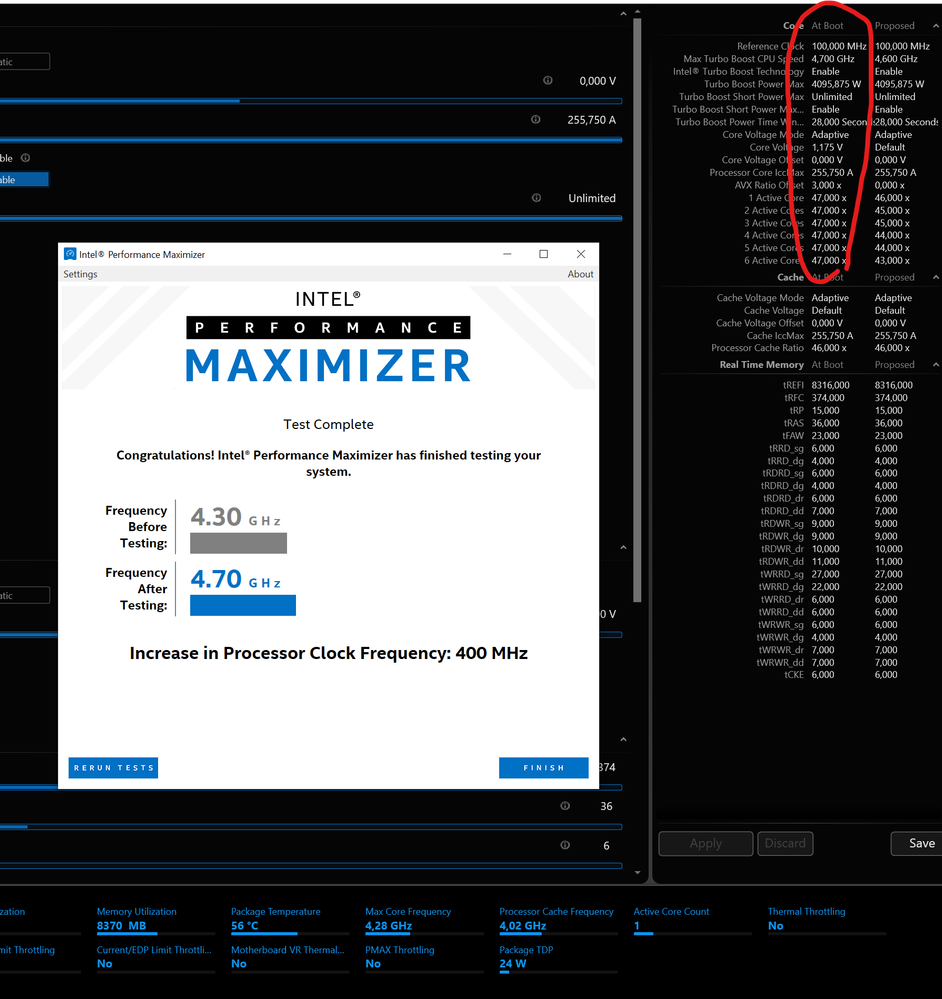Click info icon next to value 36
Image resolution: width=942 pixels, height=999 pixels.
(565, 806)
